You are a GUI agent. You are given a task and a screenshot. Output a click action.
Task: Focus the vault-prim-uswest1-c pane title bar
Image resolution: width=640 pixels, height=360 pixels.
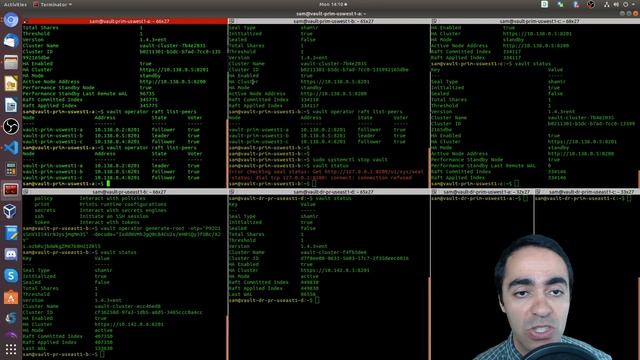(536, 21)
